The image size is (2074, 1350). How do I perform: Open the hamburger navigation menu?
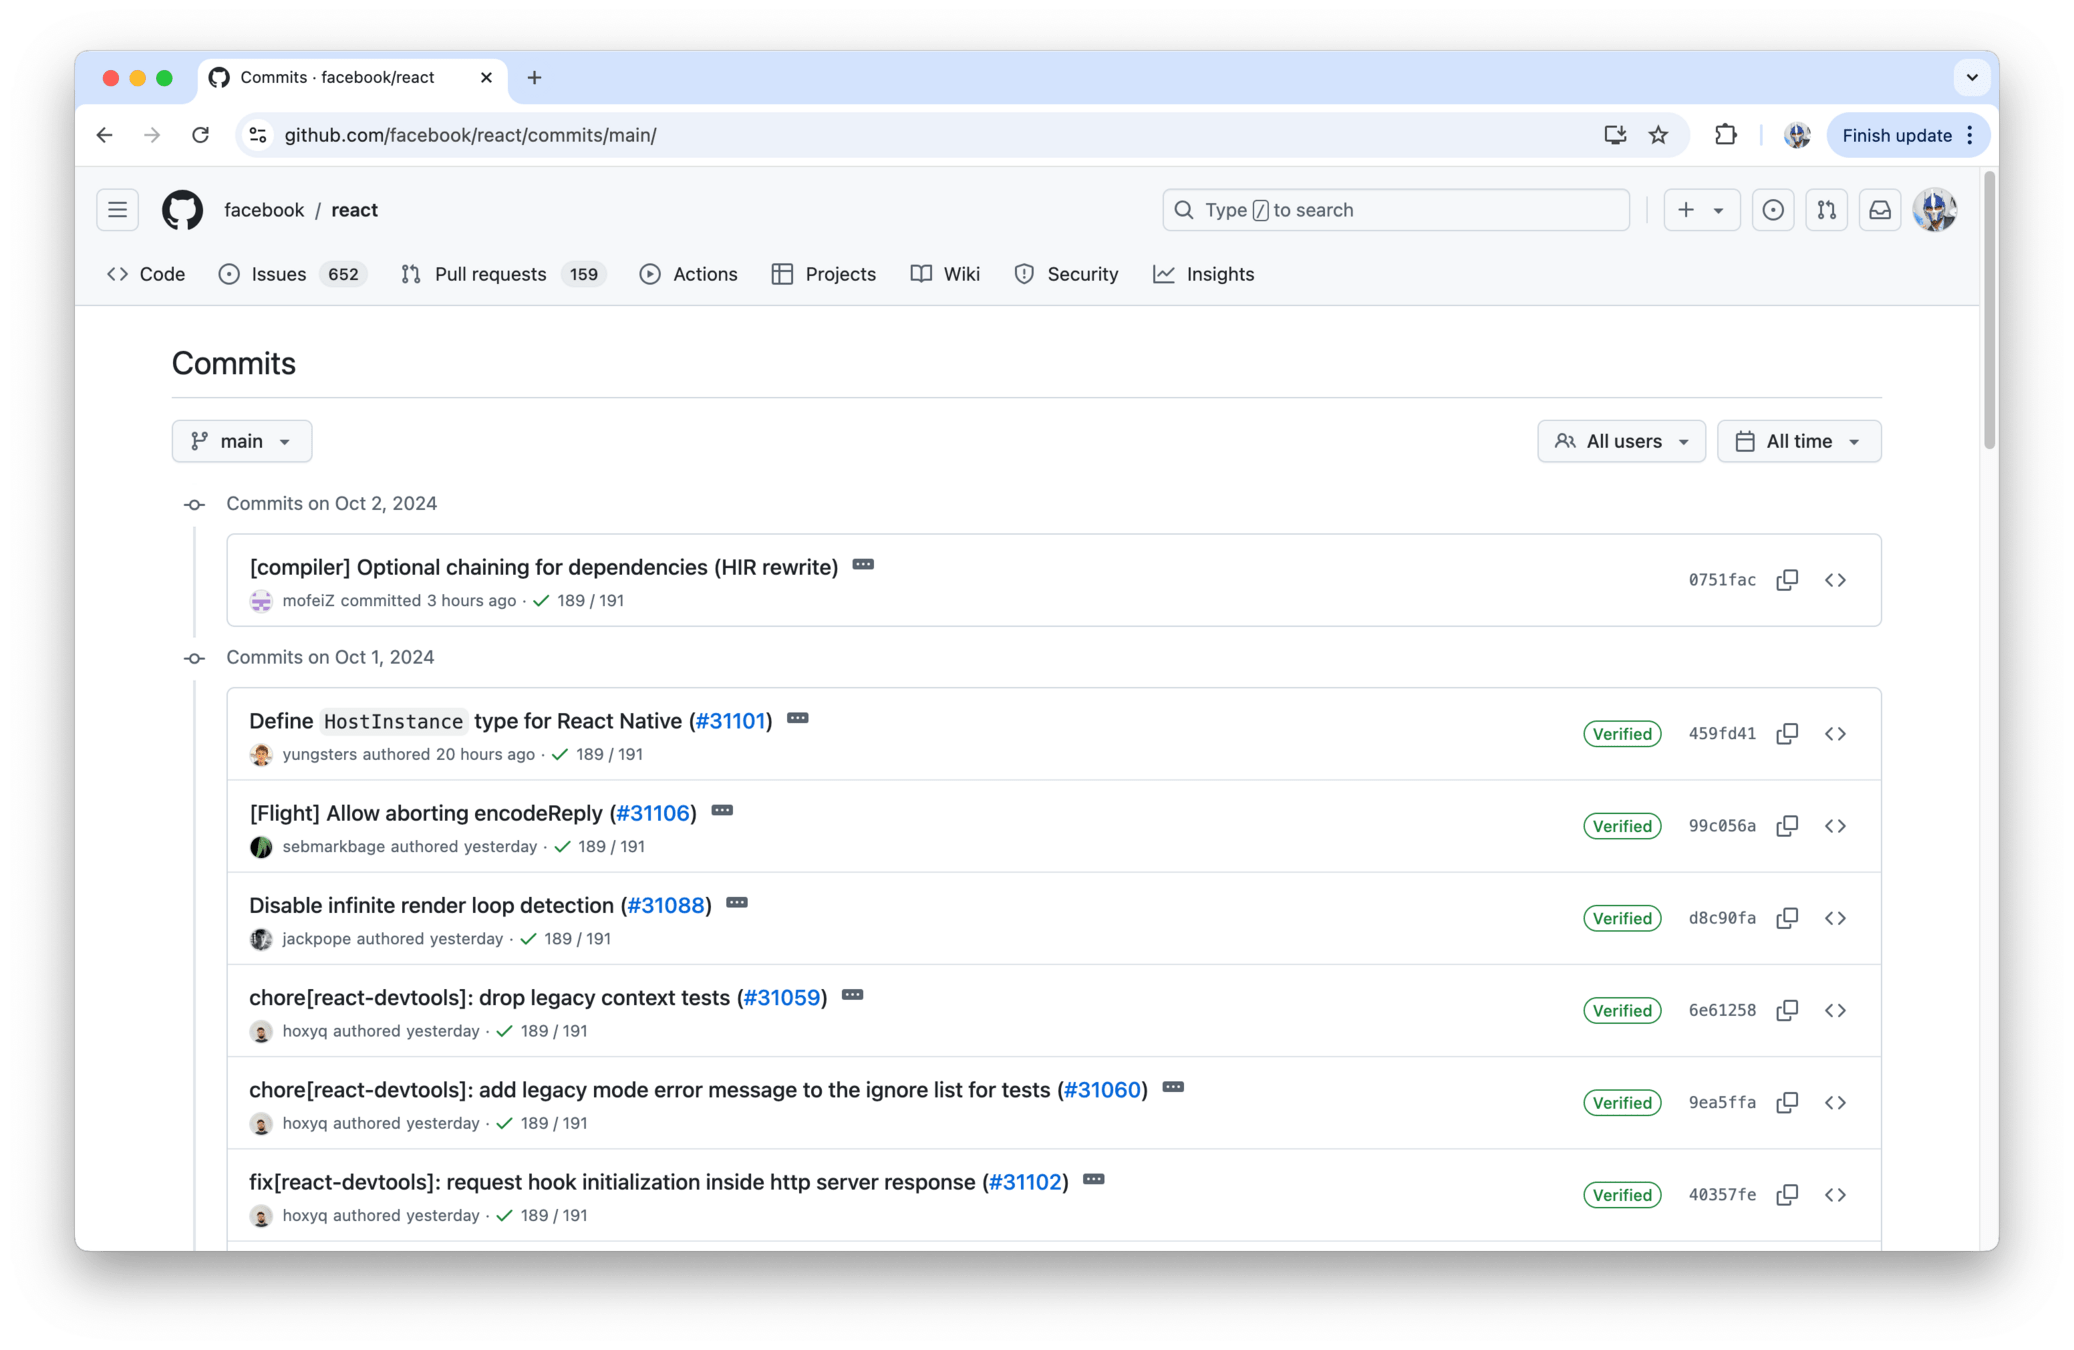tap(117, 210)
